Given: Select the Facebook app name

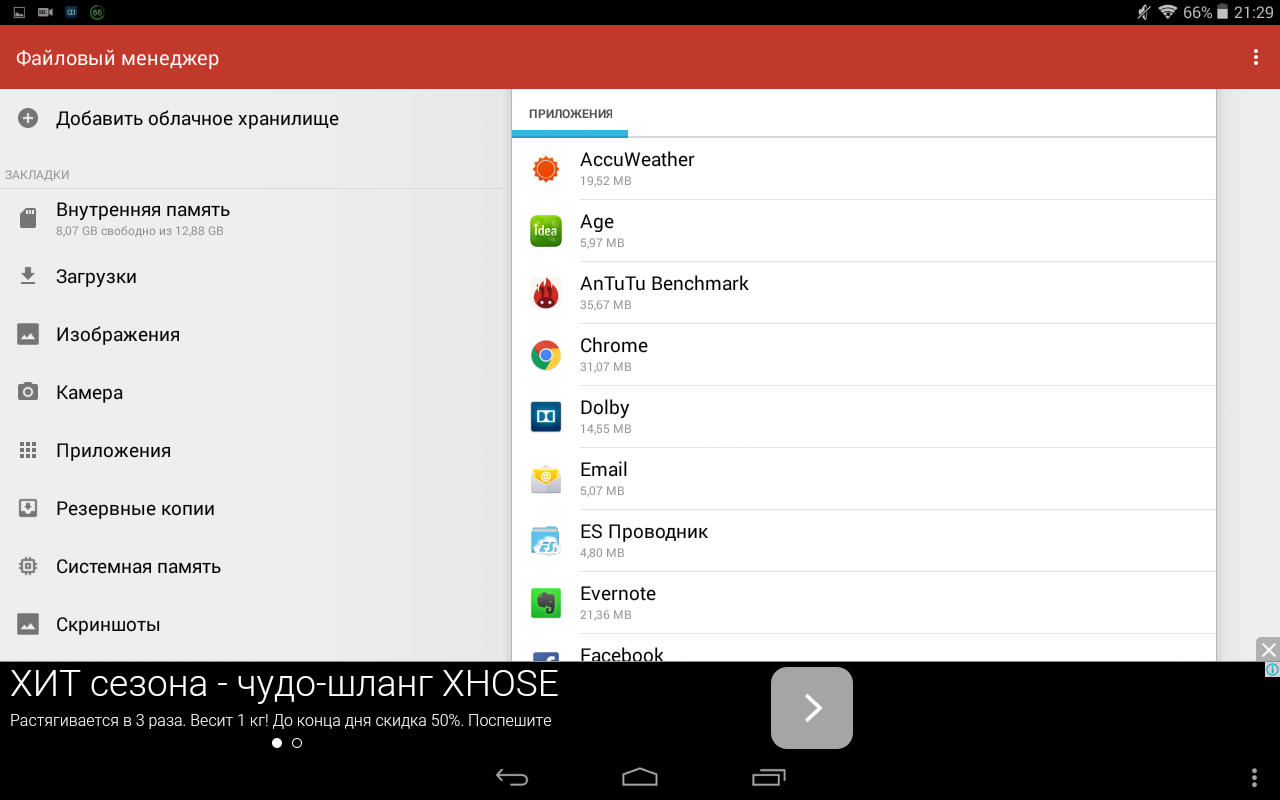Looking at the screenshot, I should [x=622, y=654].
